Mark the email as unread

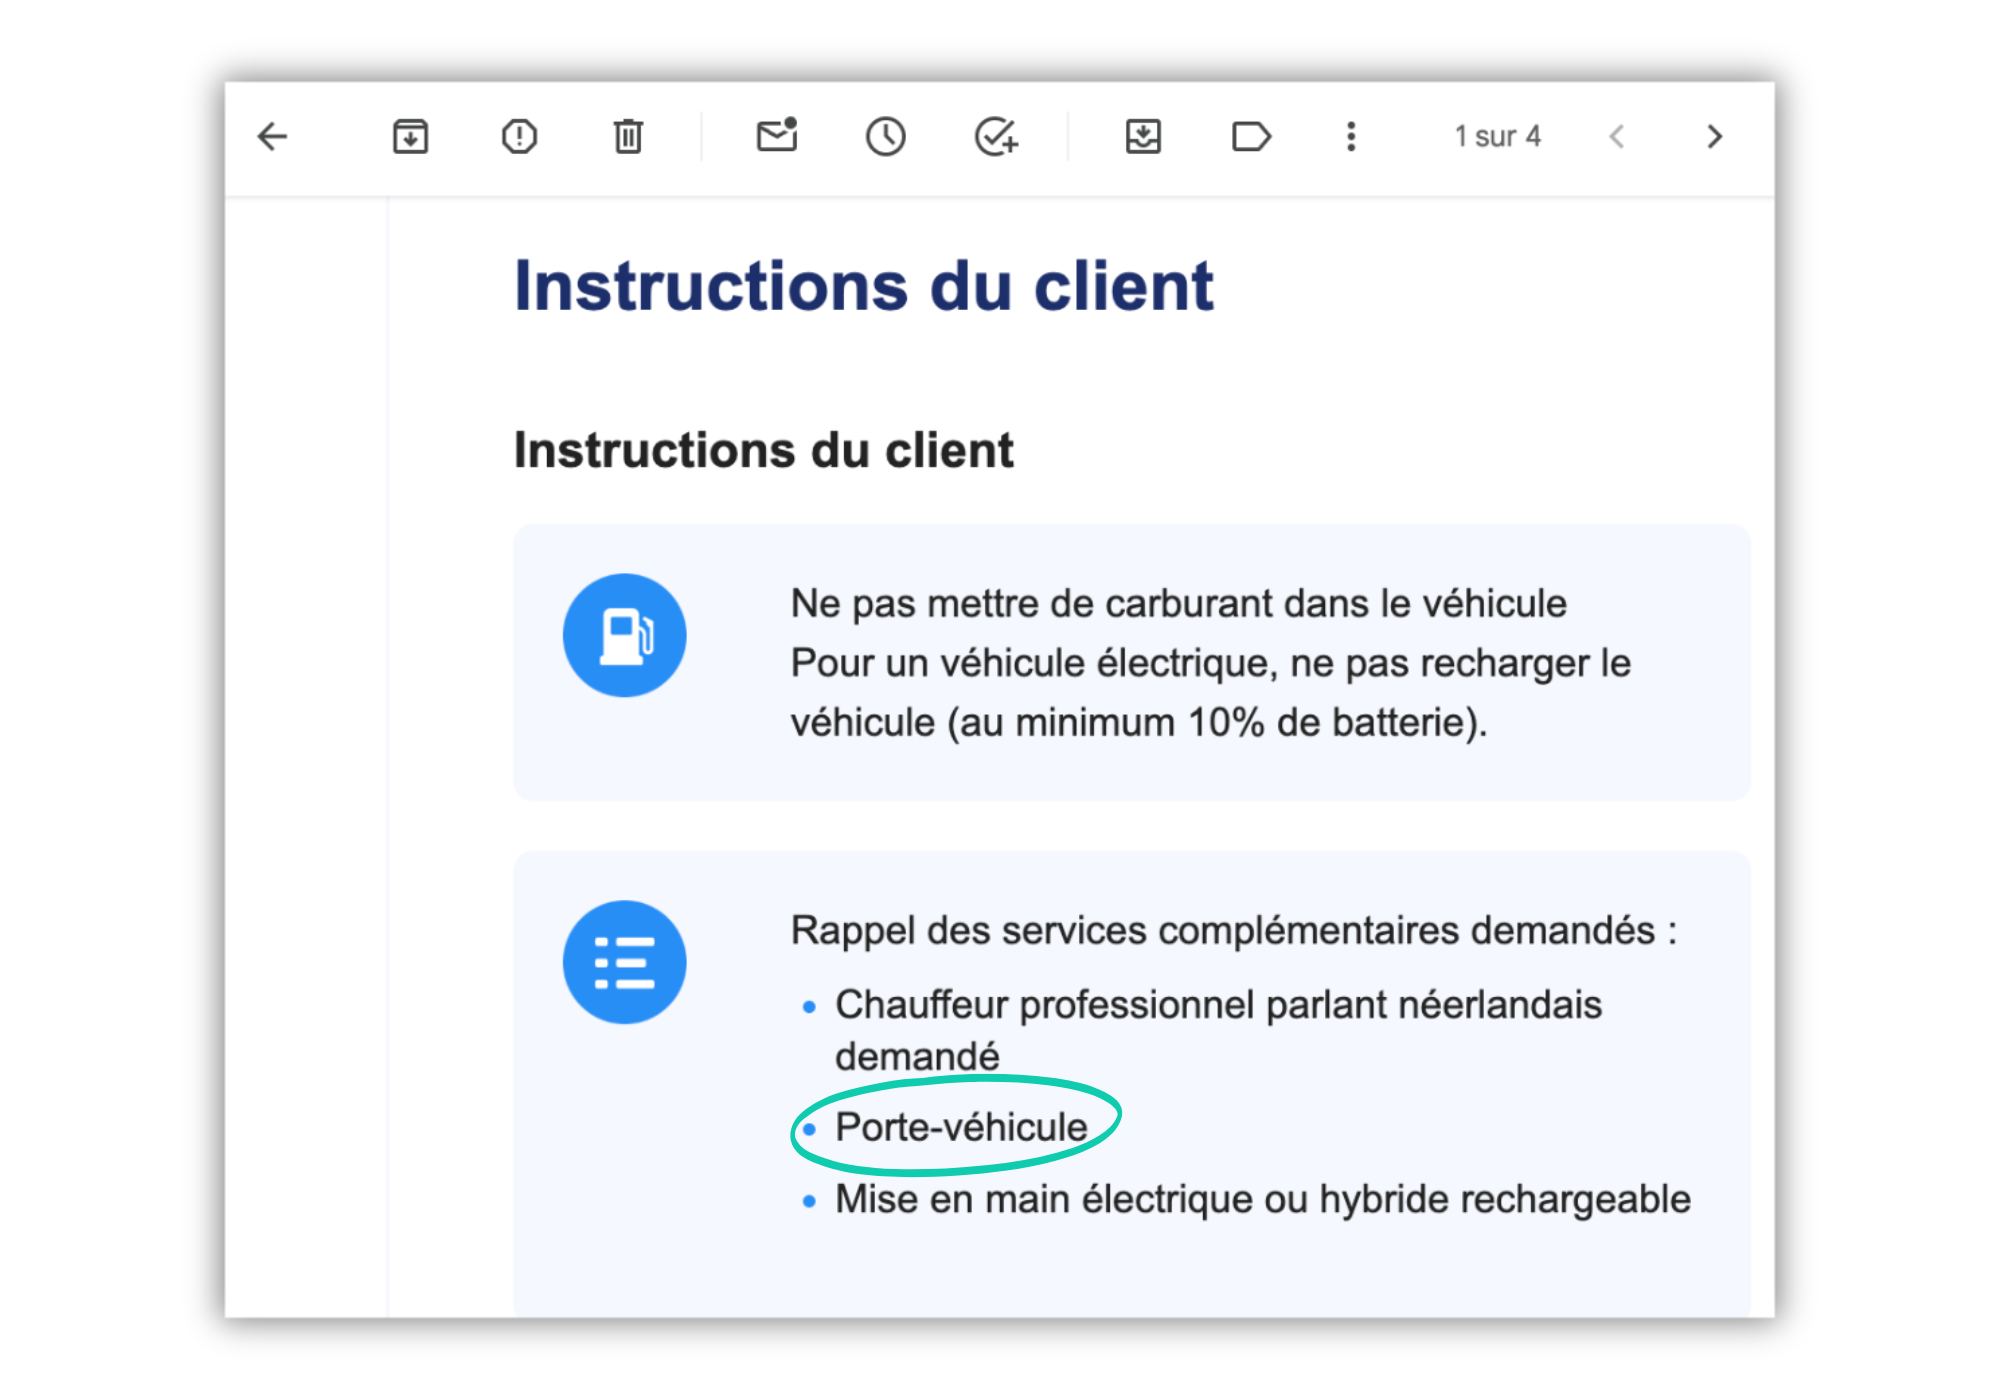pos(777,134)
